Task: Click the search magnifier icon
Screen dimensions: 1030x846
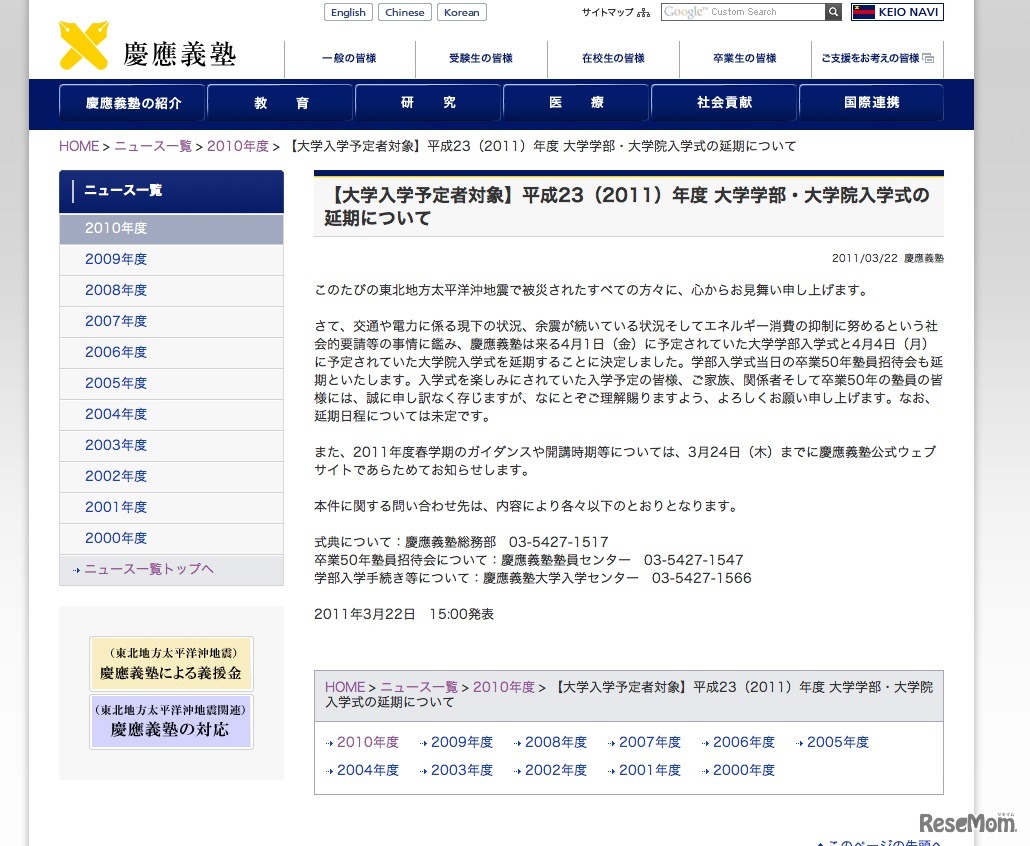Action: [x=833, y=12]
